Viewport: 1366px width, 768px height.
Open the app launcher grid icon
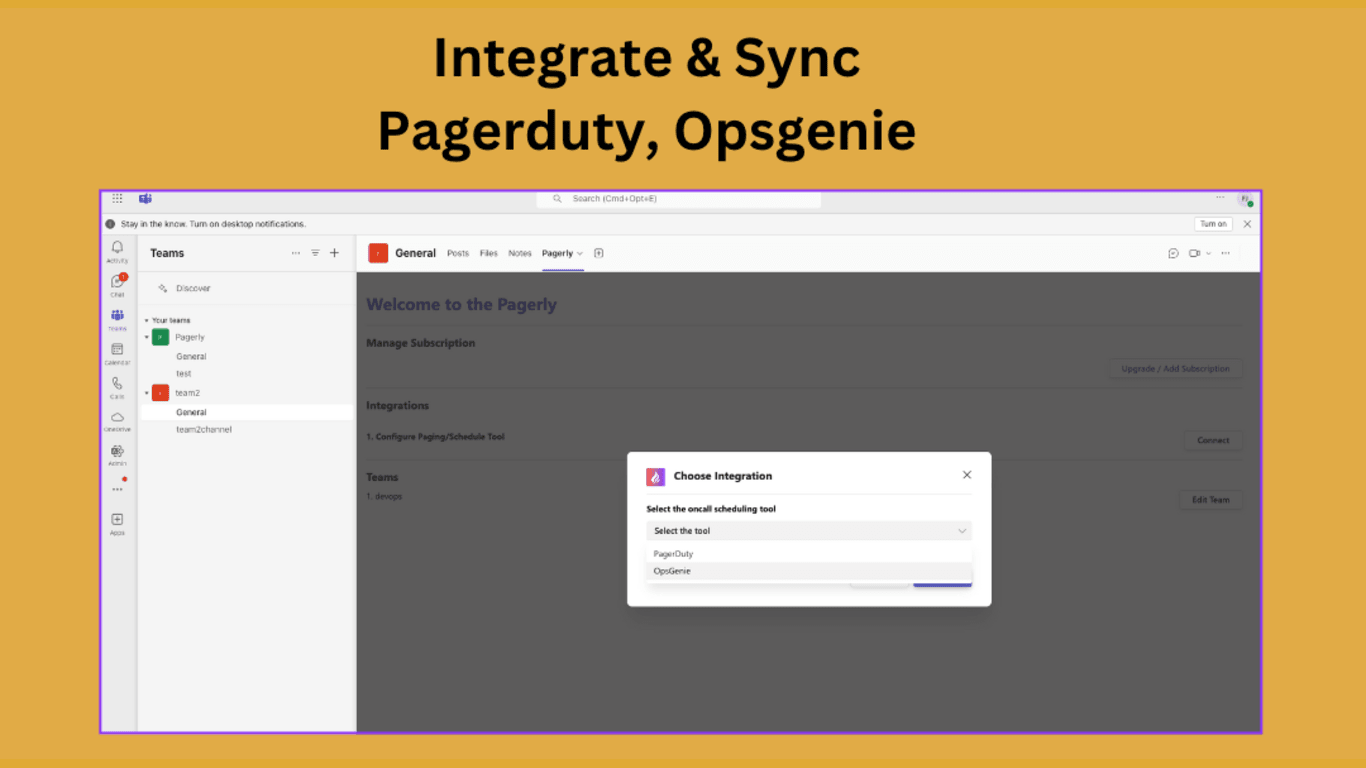(x=117, y=199)
